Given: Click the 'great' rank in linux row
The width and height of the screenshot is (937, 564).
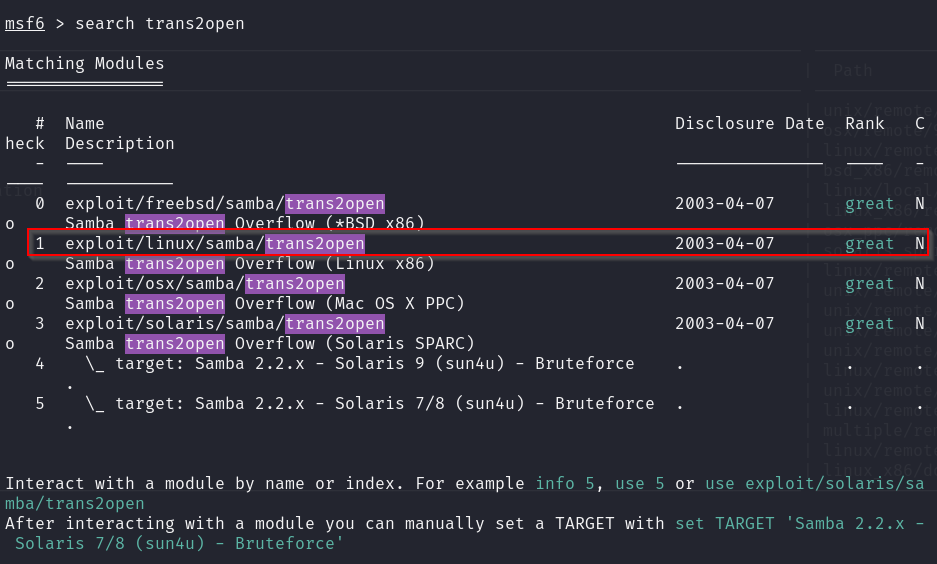Looking at the screenshot, I should pos(869,244).
